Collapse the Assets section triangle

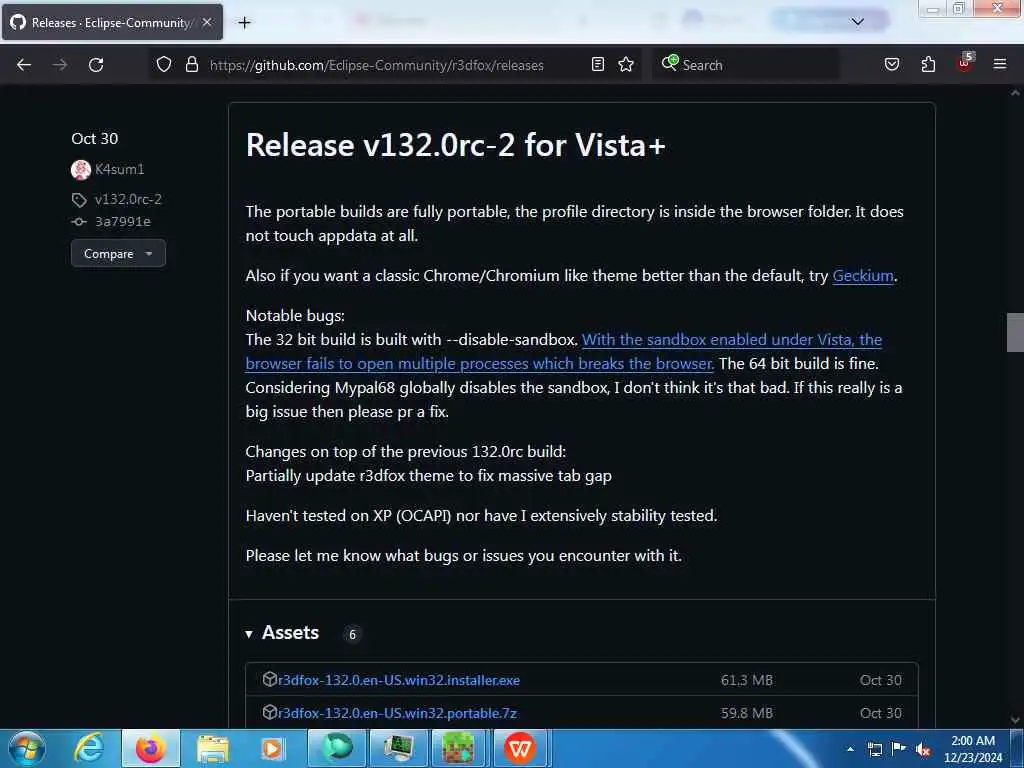pos(249,633)
